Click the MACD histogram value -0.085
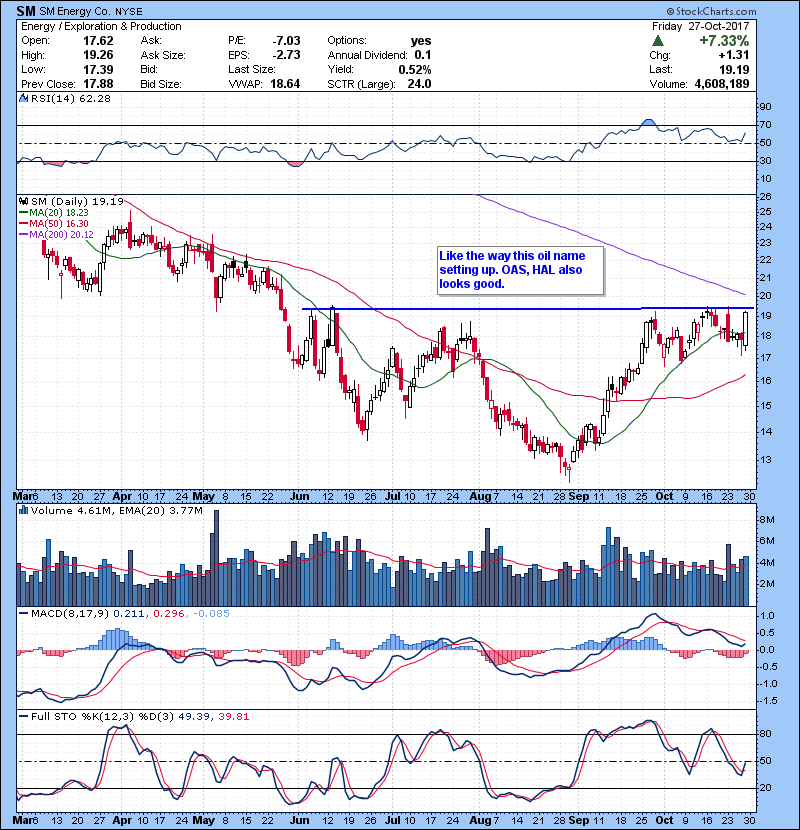The height and width of the screenshot is (830, 800). (x=211, y=614)
